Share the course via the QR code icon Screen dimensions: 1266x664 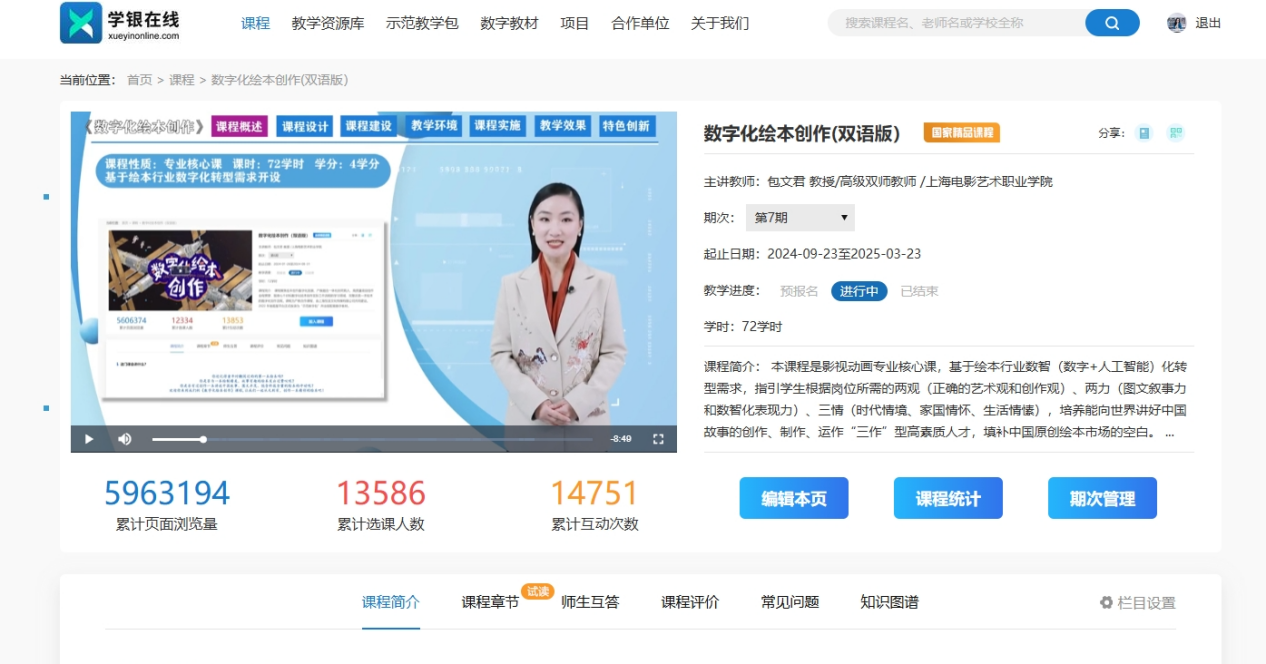click(x=1176, y=133)
